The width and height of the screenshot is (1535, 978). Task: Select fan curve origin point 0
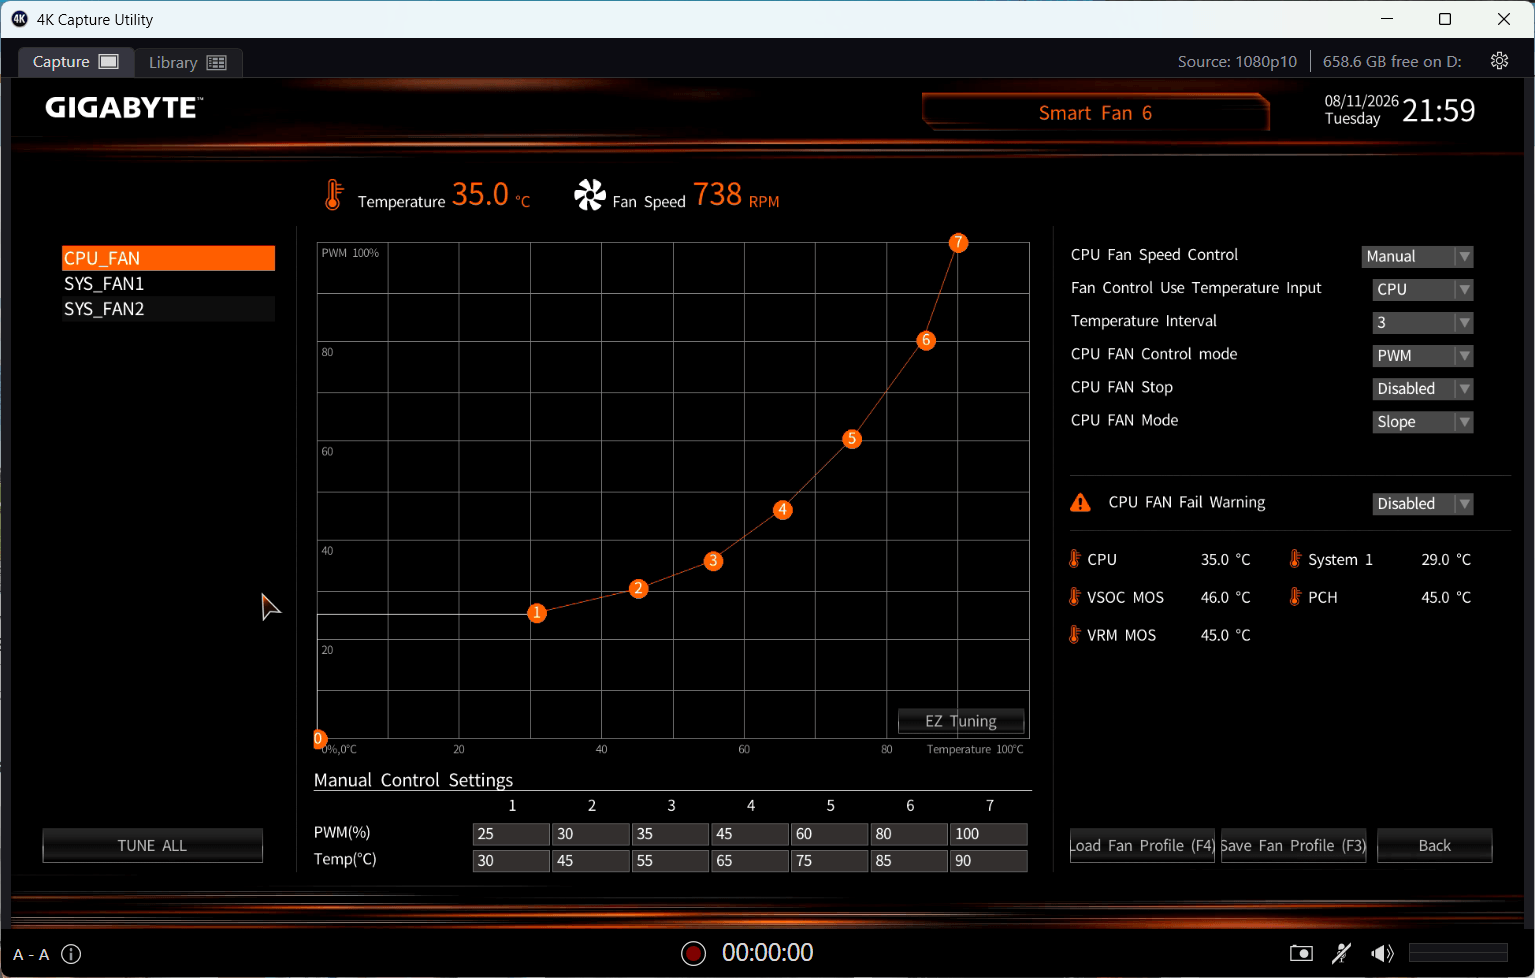[x=319, y=739]
